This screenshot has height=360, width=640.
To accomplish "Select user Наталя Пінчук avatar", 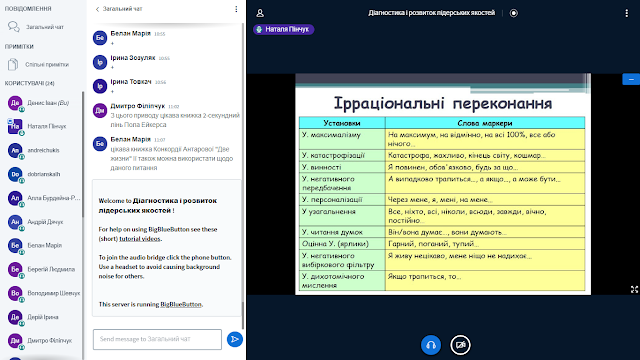I will click(15, 127).
